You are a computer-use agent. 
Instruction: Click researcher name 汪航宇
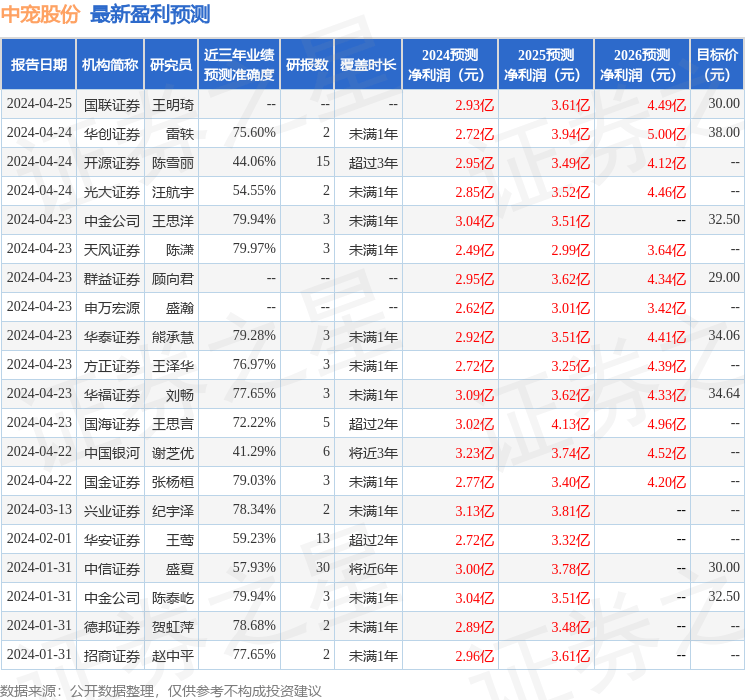click(x=173, y=192)
